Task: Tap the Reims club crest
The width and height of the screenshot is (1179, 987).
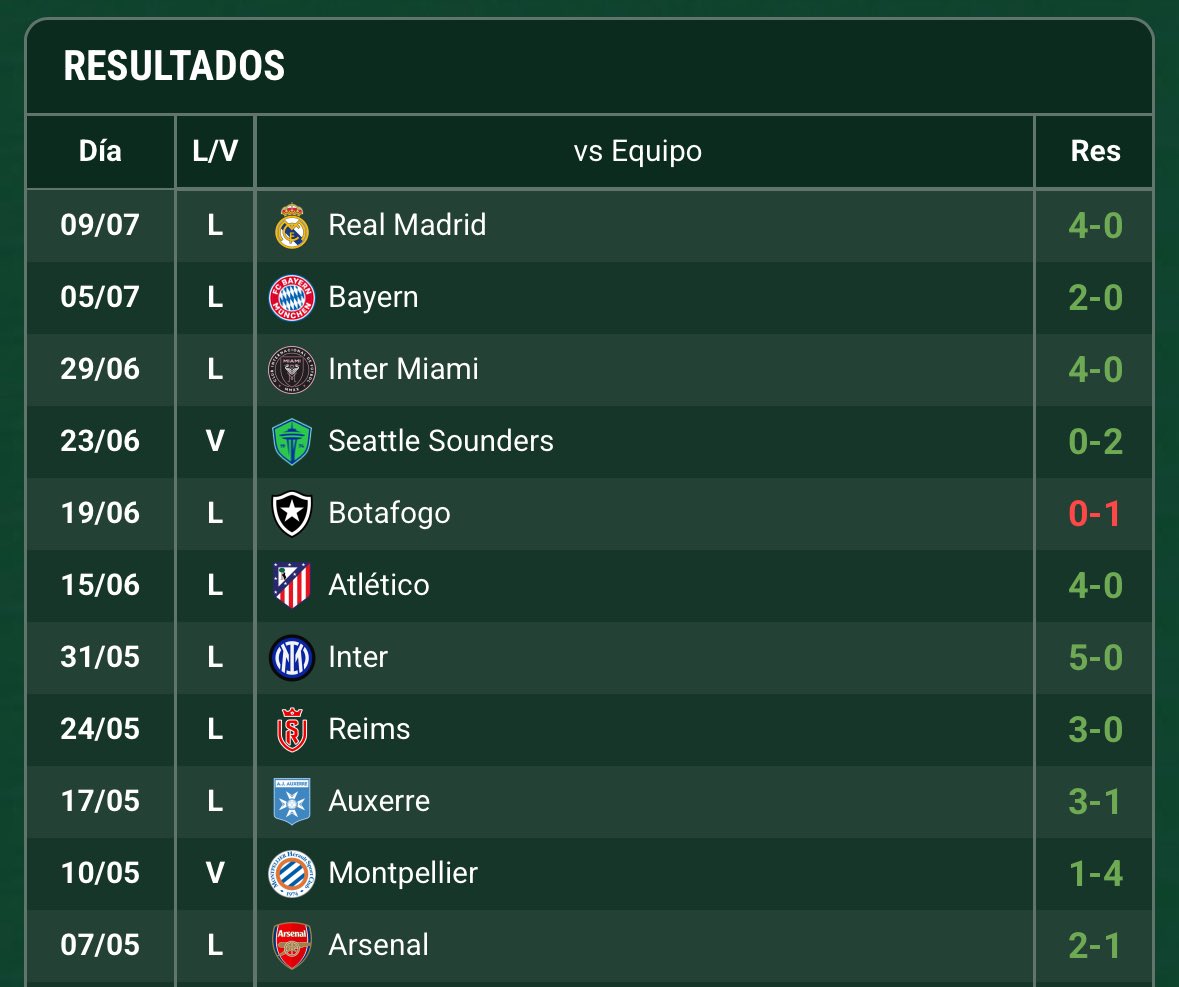Action: (x=292, y=730)
